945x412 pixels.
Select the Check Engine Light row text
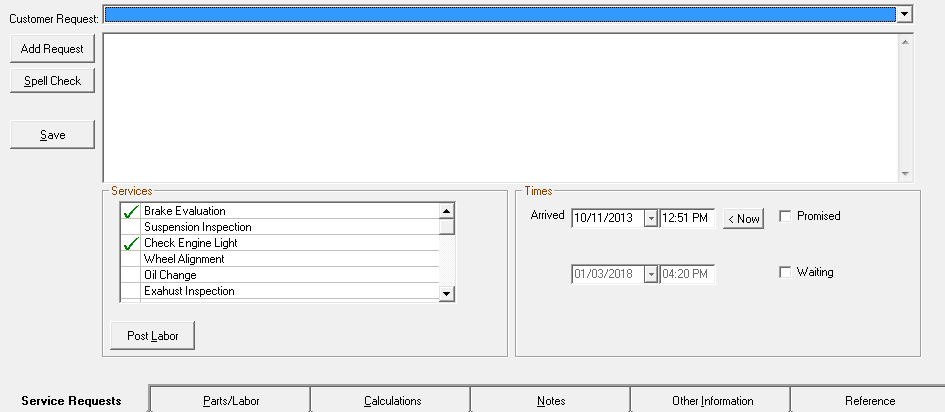tap(190, 243)
